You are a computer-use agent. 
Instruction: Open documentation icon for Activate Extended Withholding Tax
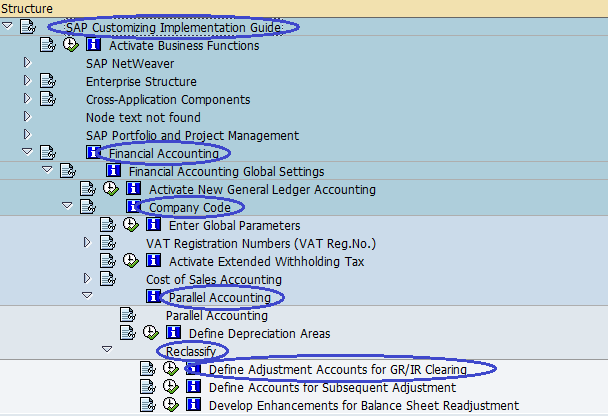(x=108, y=261)
